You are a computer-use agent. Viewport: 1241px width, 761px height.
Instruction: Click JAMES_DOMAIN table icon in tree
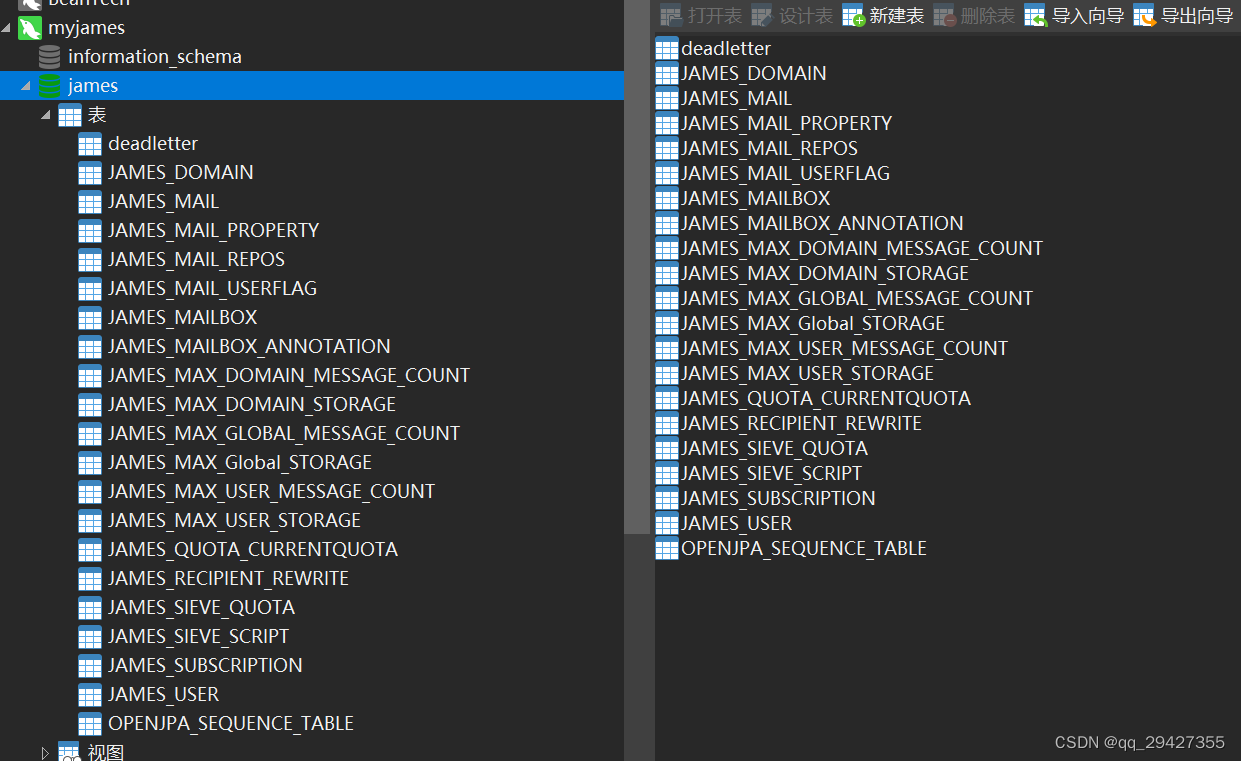point(90,173)
